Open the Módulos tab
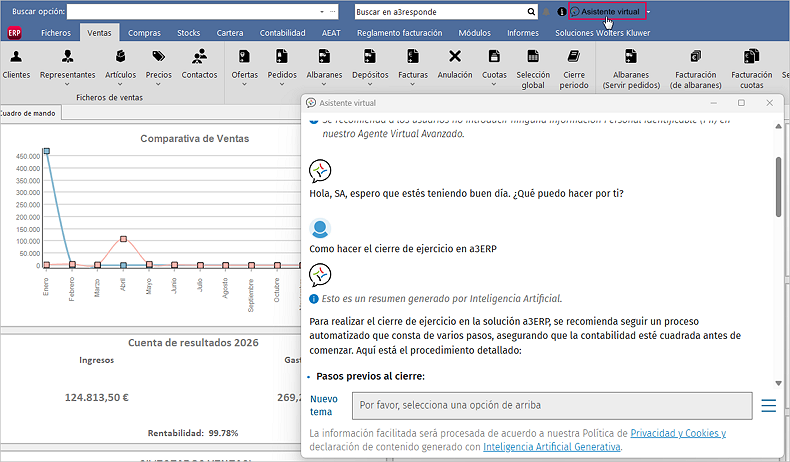 click(x=474, y=33)
